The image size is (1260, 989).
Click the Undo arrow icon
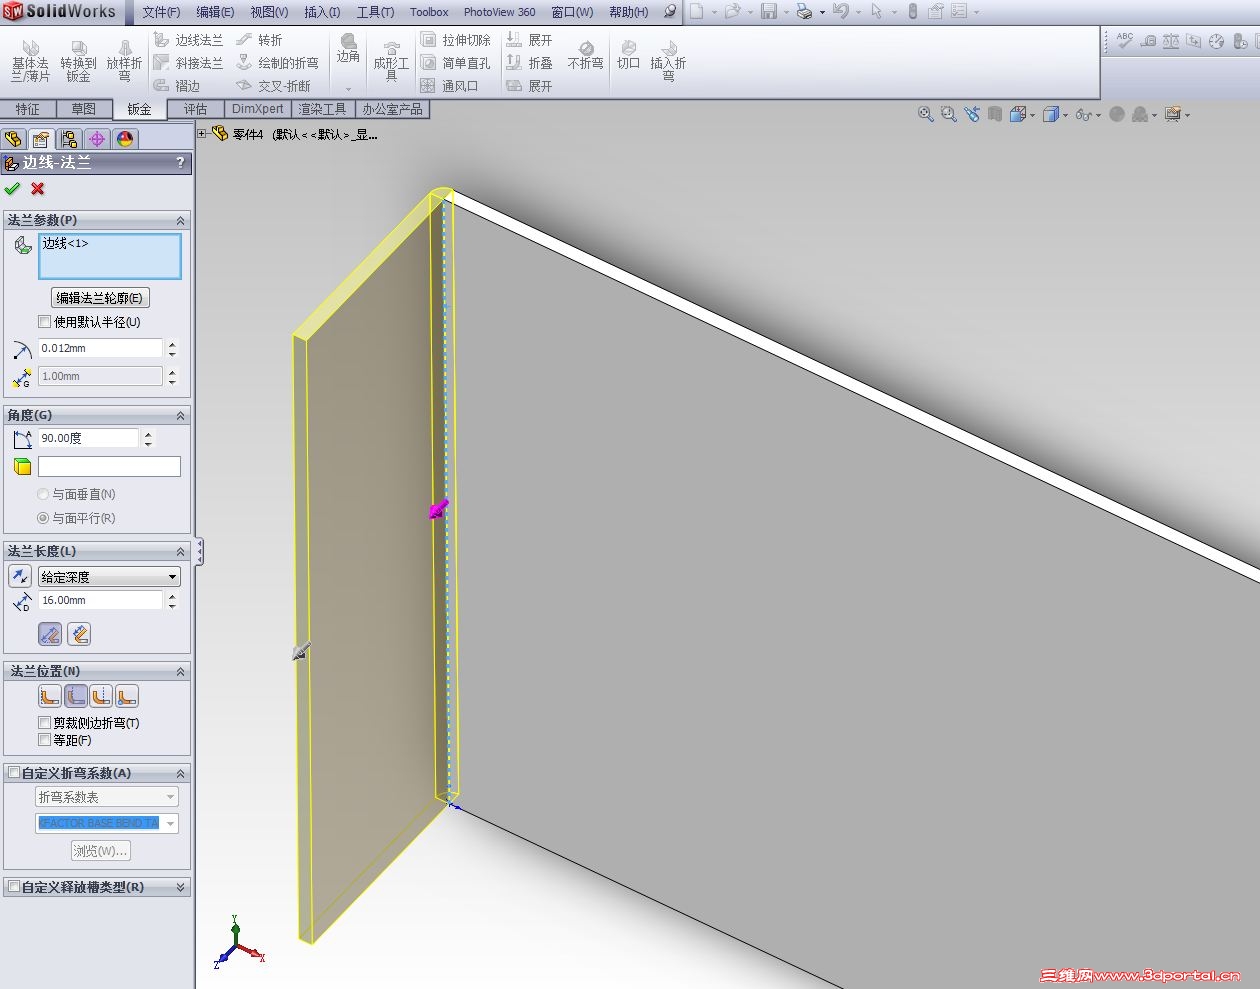[840, 12]
